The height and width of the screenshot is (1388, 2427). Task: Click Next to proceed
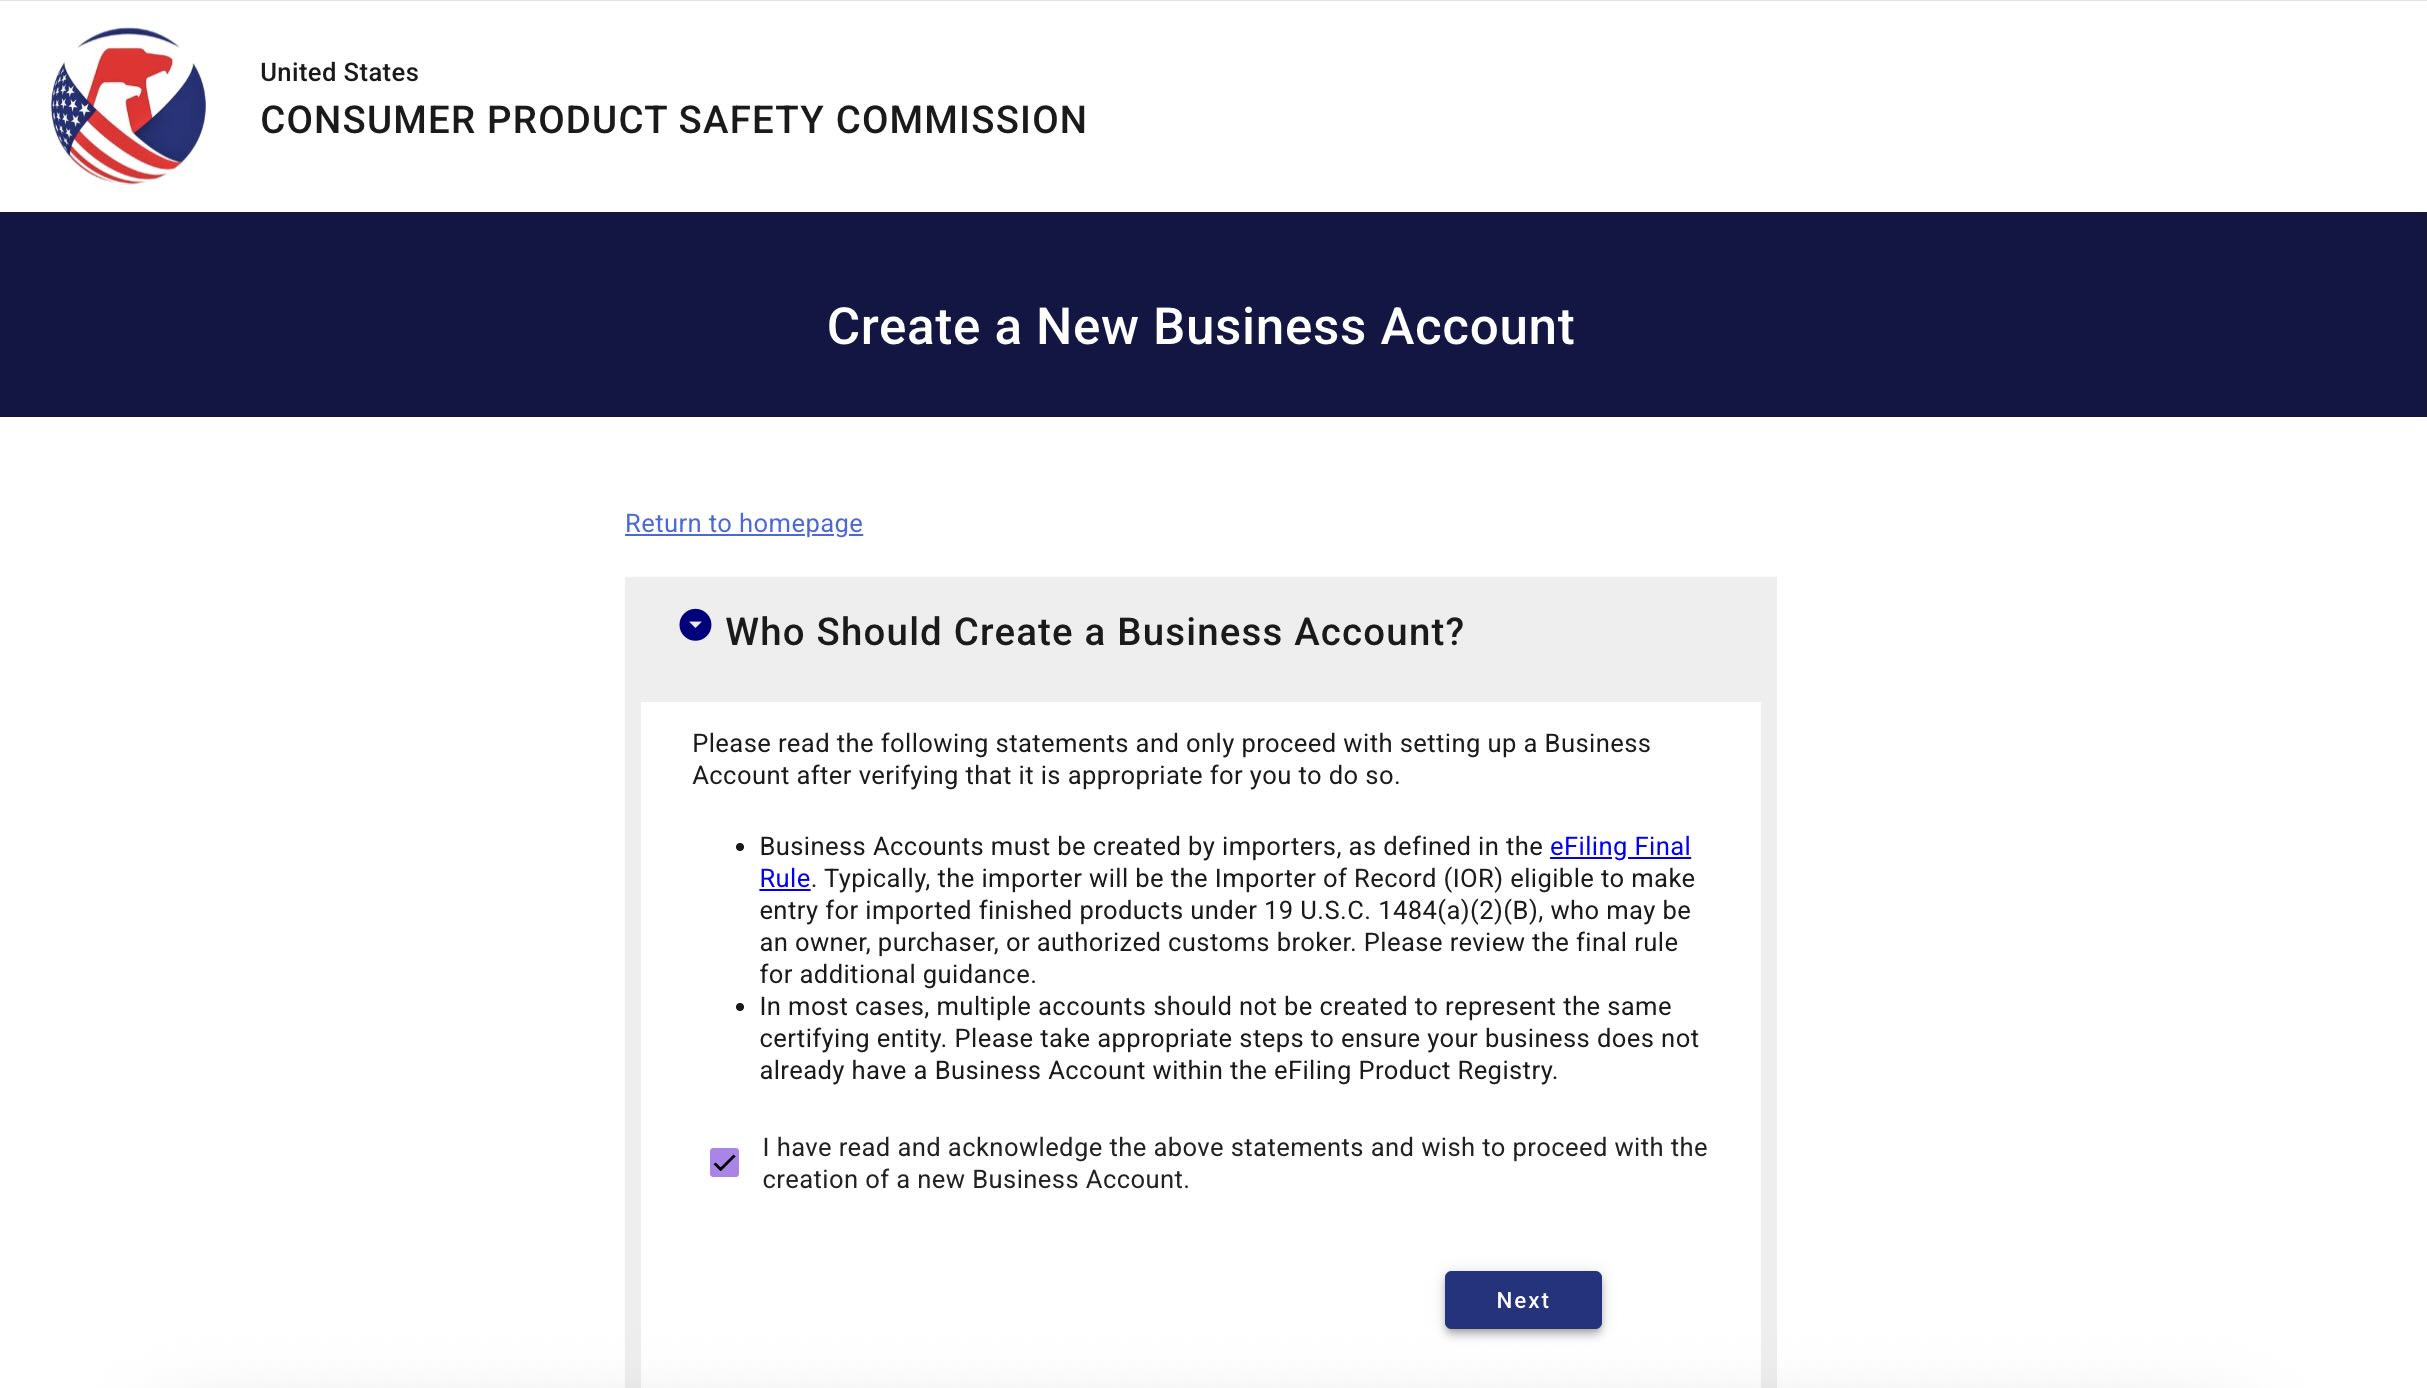(1522, 1300)
